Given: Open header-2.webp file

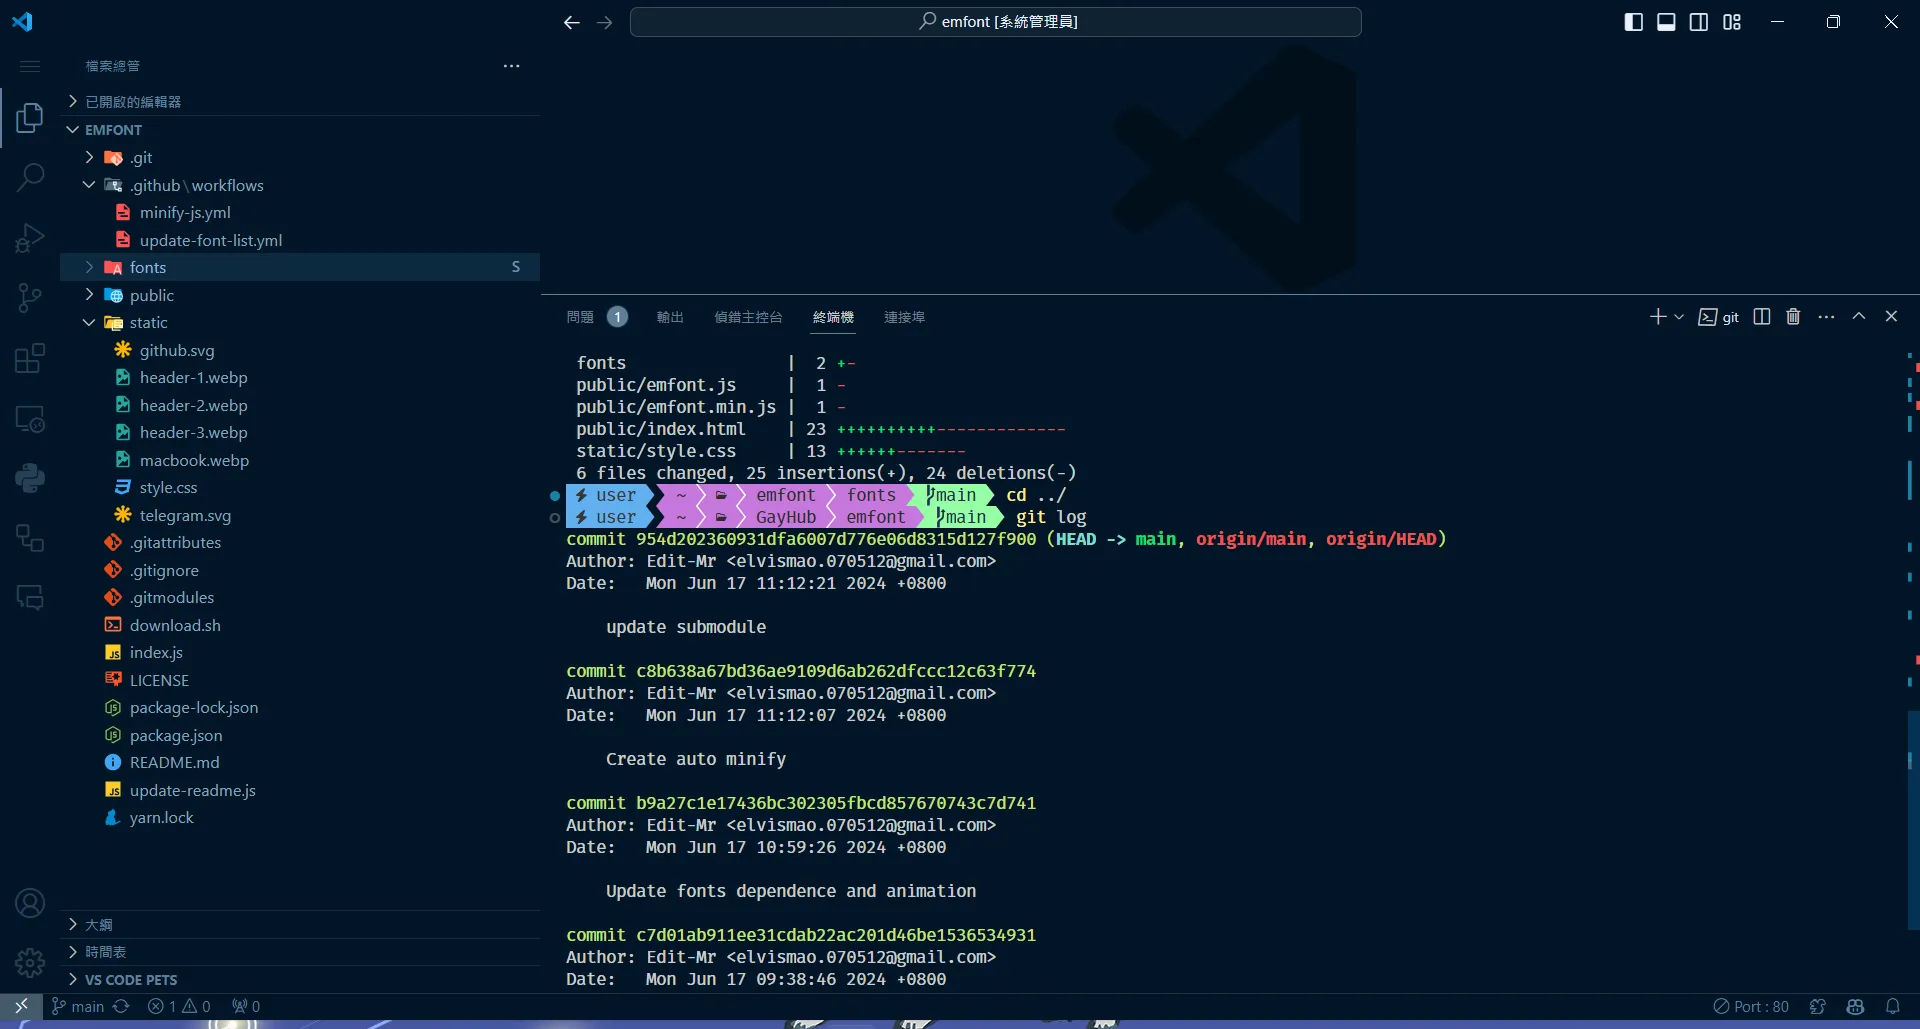Looking at the screenshot, I should click(300, 405).
